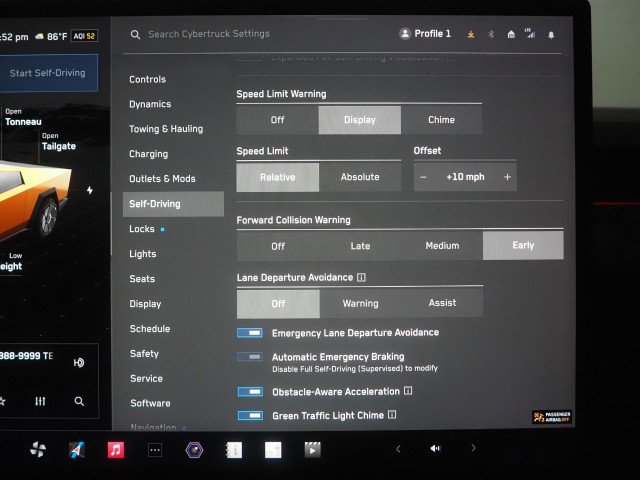Image resolution: width=640 pixels, height=480 pixels.
Task: Set Forward Collision Warning to Late
Action: point(360,246)
